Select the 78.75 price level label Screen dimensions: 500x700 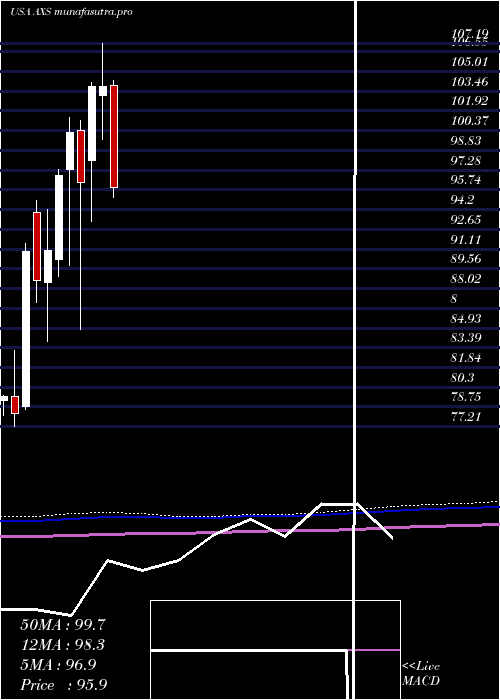tap(466, 397)
